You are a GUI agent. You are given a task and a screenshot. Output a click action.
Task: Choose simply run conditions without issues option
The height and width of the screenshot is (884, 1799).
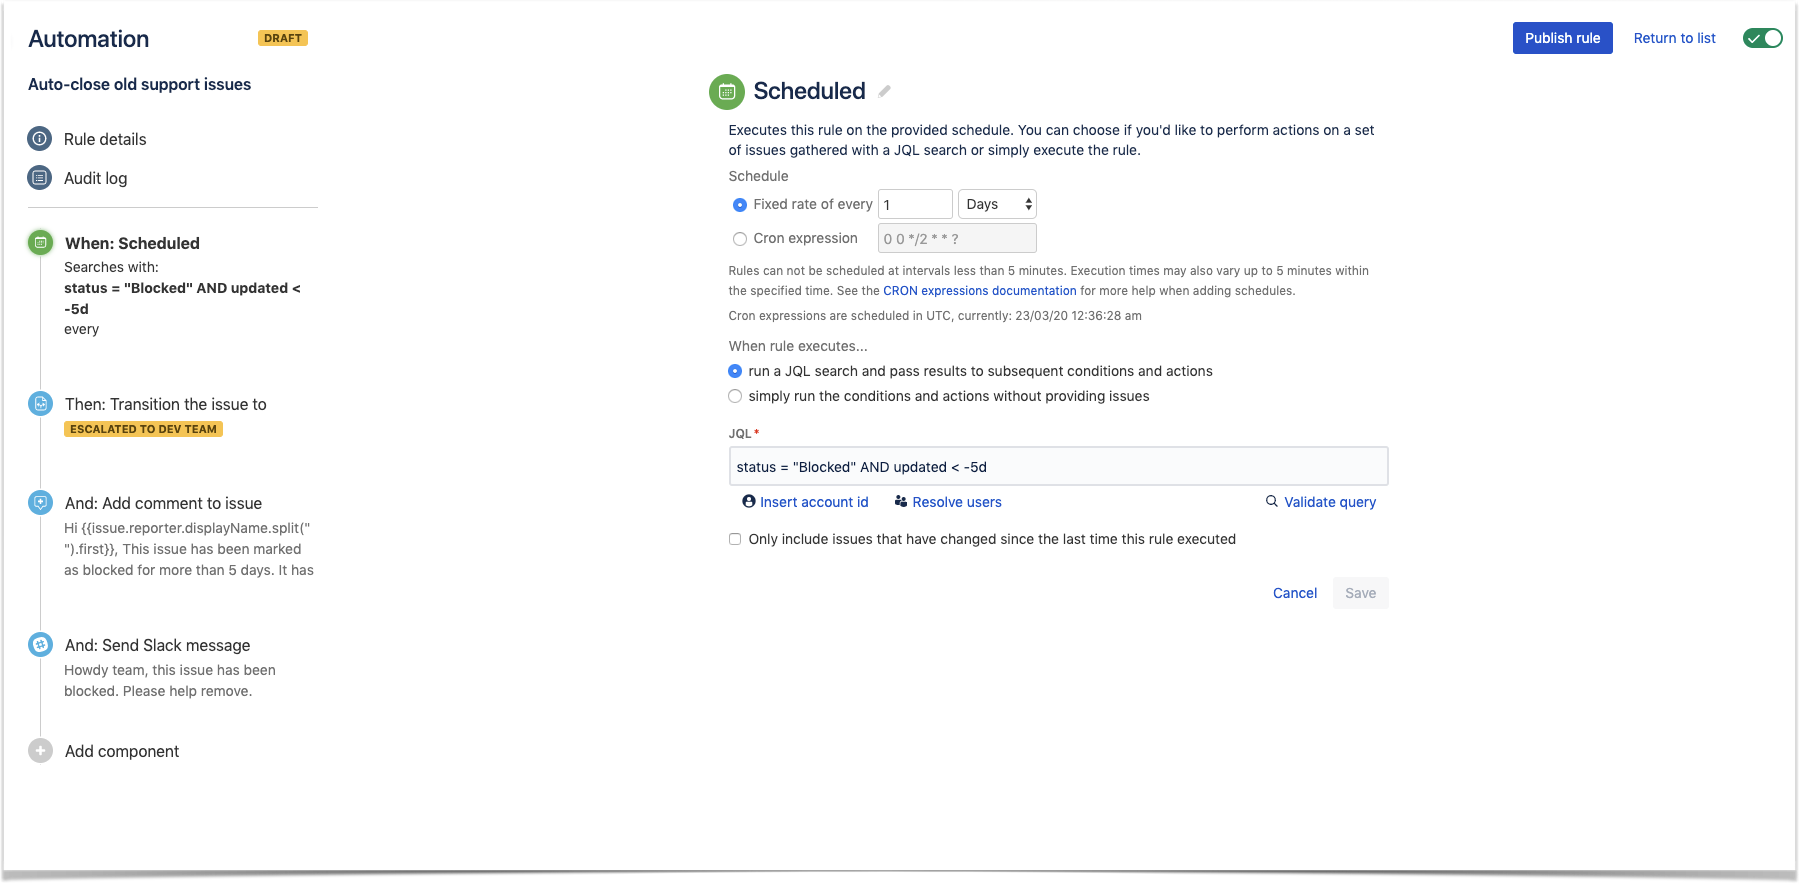pos(735,396)
